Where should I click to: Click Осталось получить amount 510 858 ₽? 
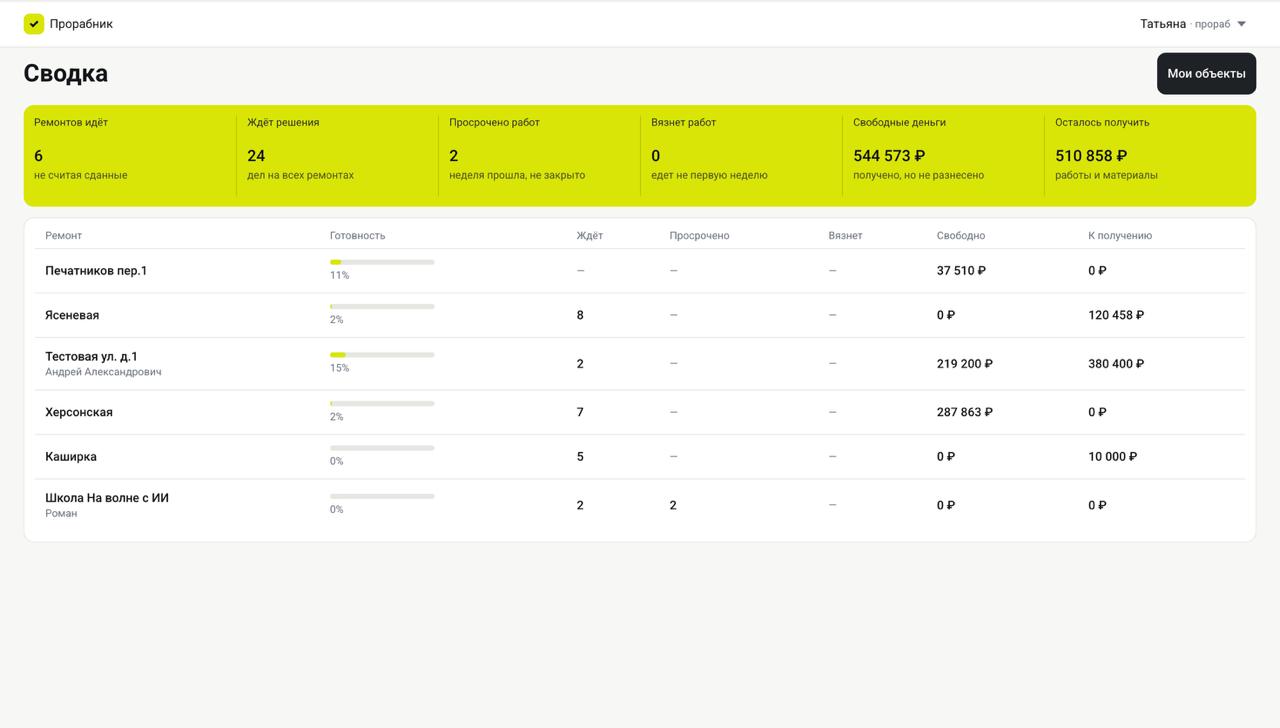tap(1091, 156)
